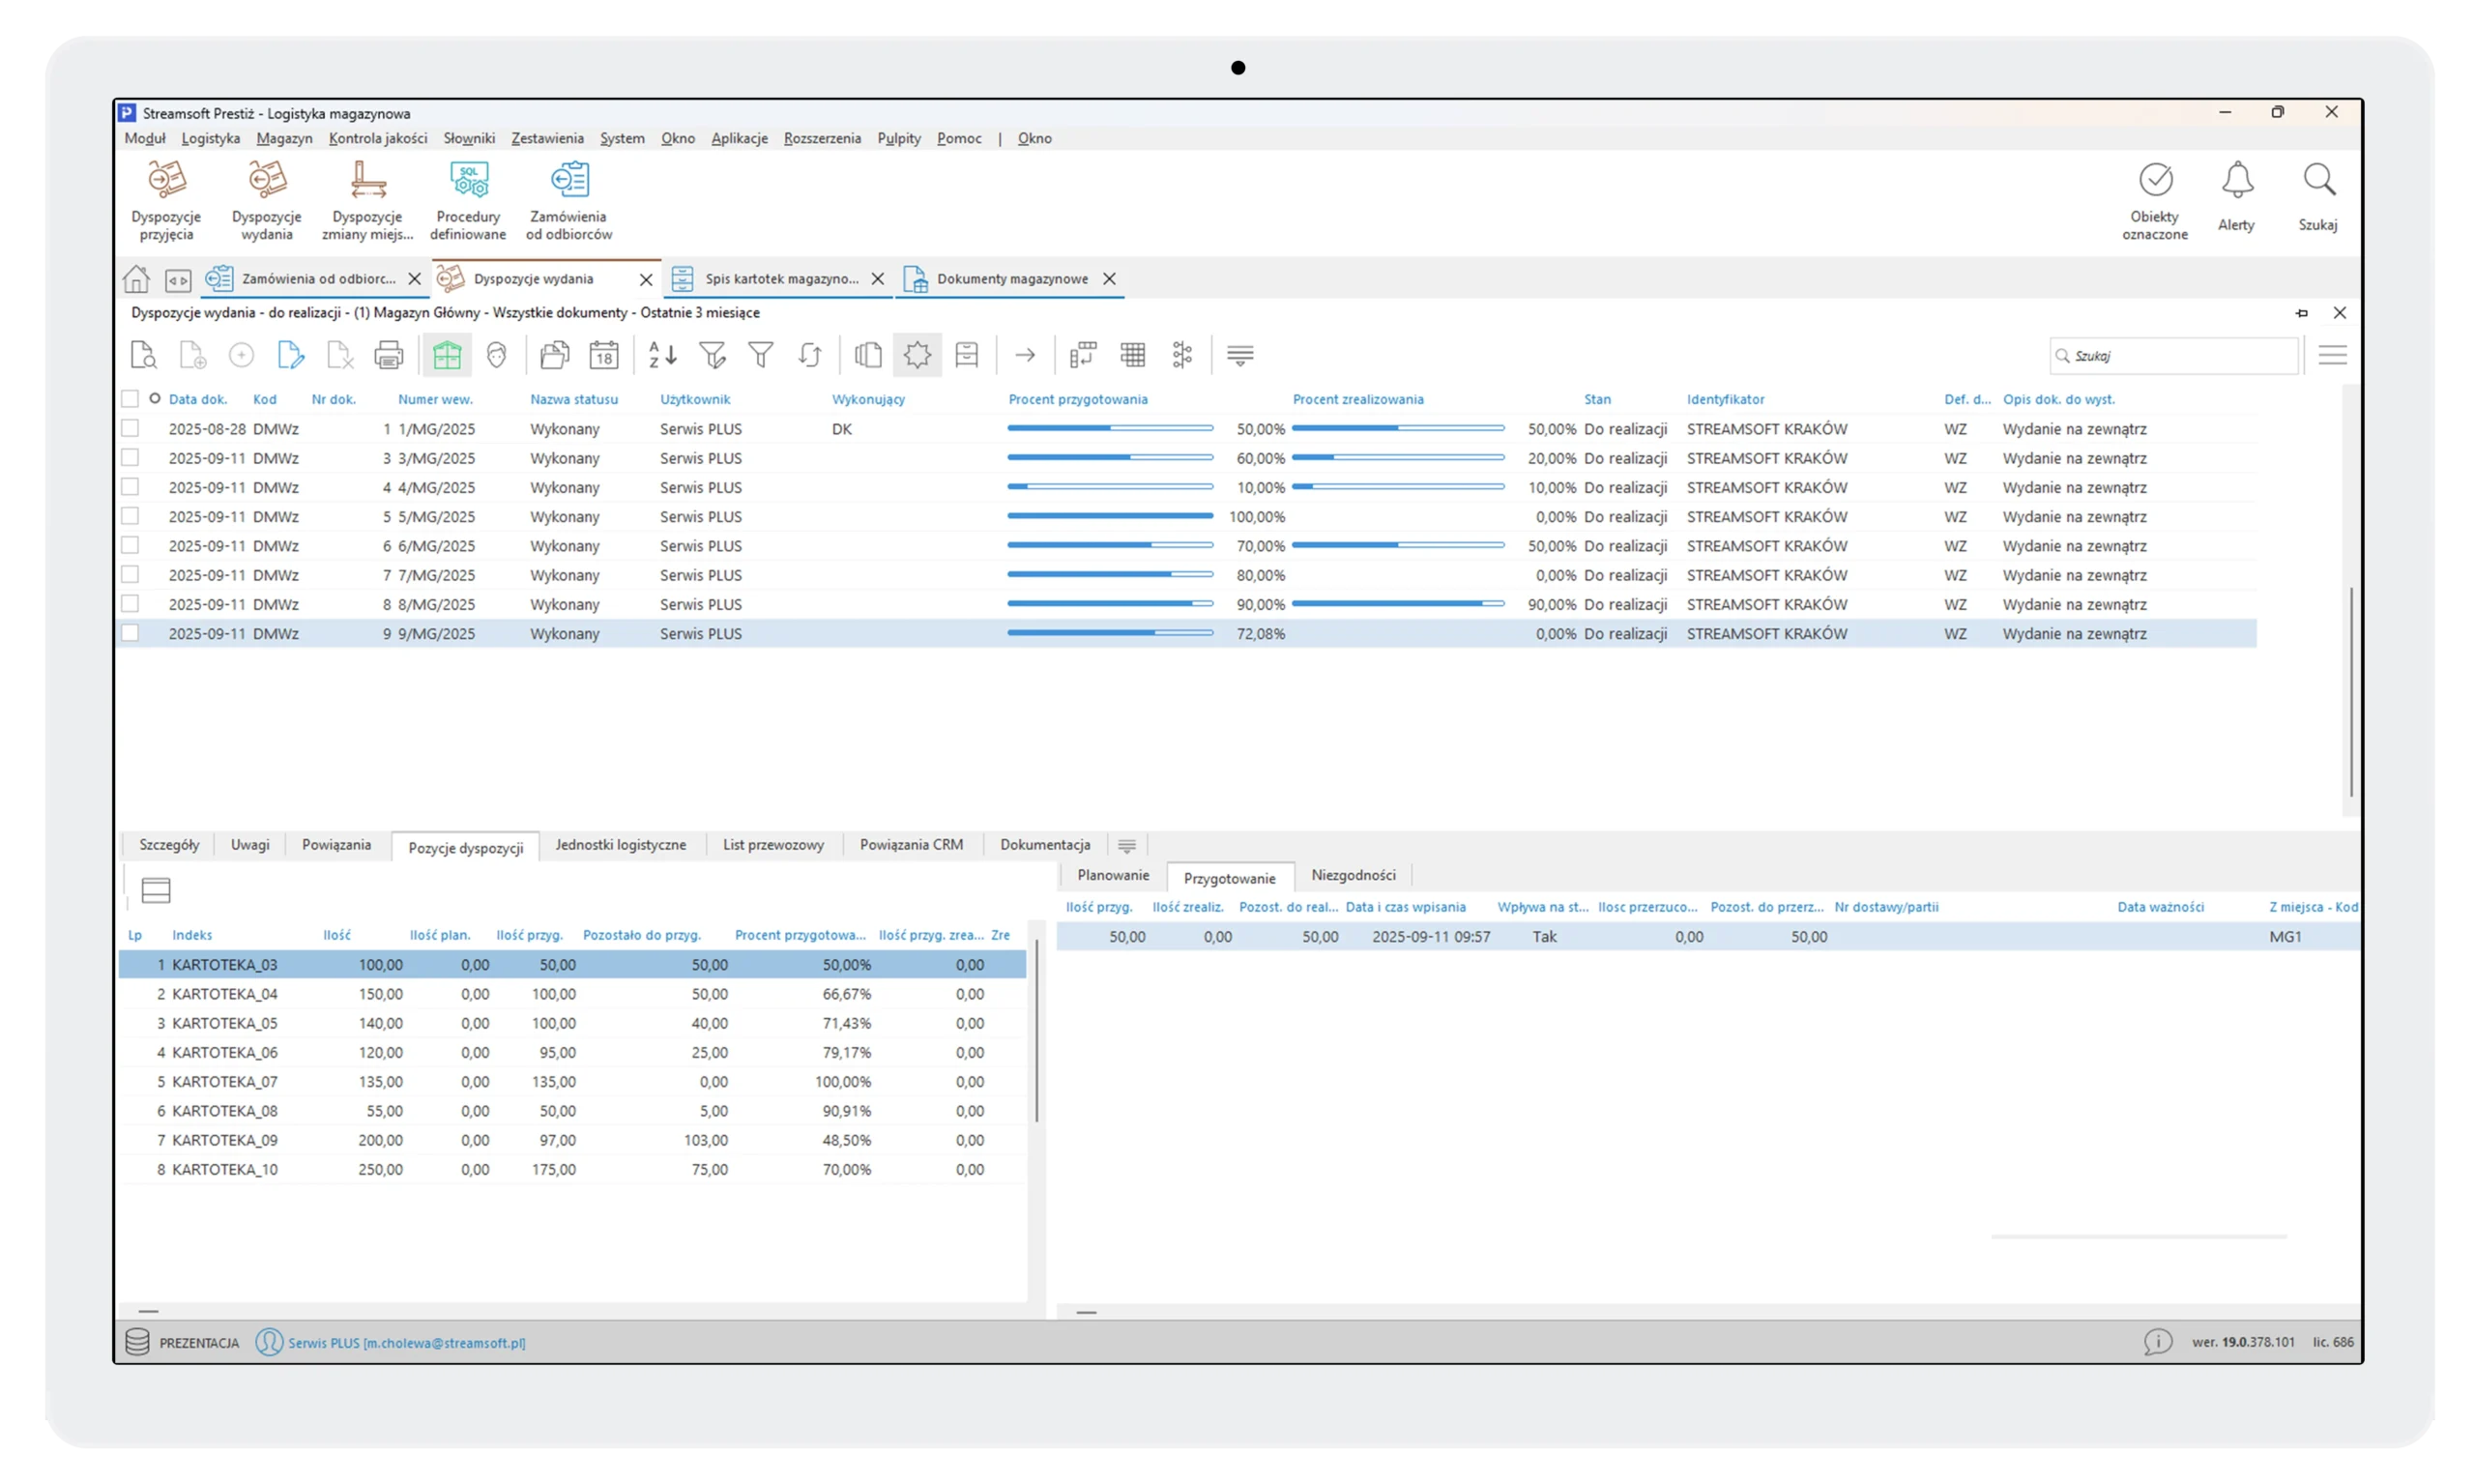
Task: Tick checkbox for document 5/MG/2025
Action: click(130, 516)
